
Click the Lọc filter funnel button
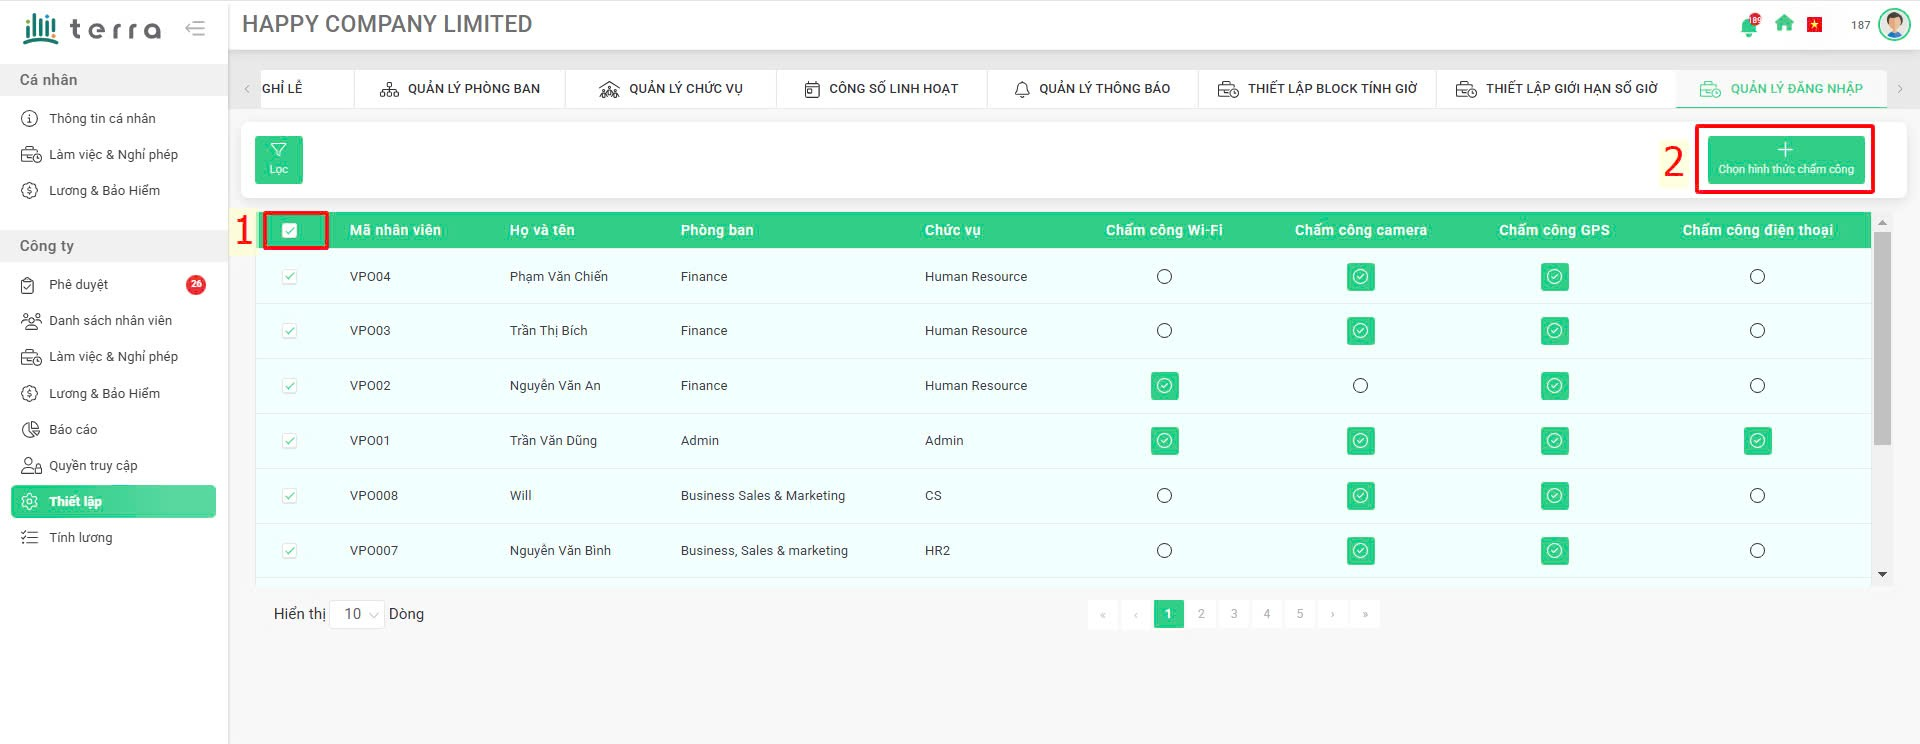(x=279, y=160)
